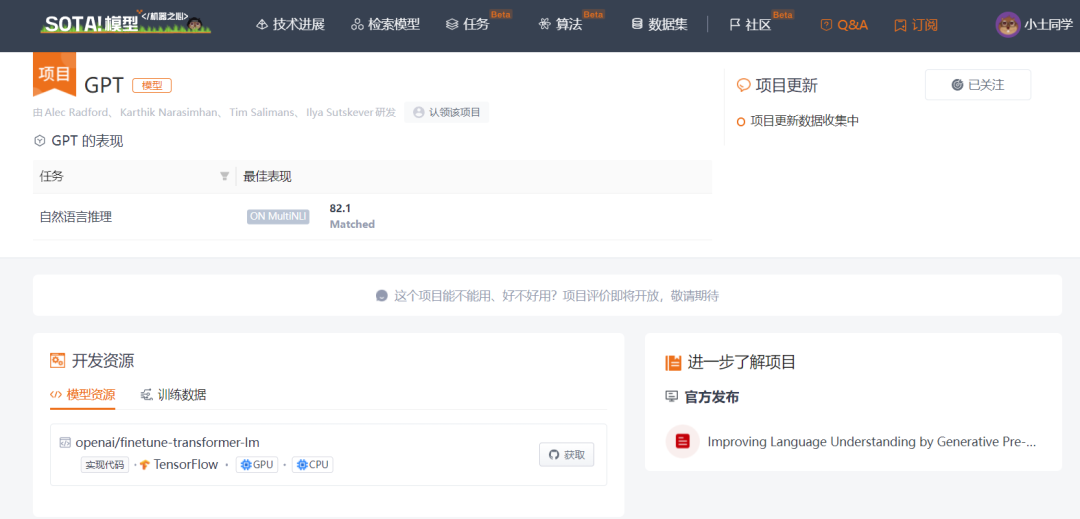Click the 获取 GitHub button
The height and width of the screenshot is (519, 1080).
566,454
